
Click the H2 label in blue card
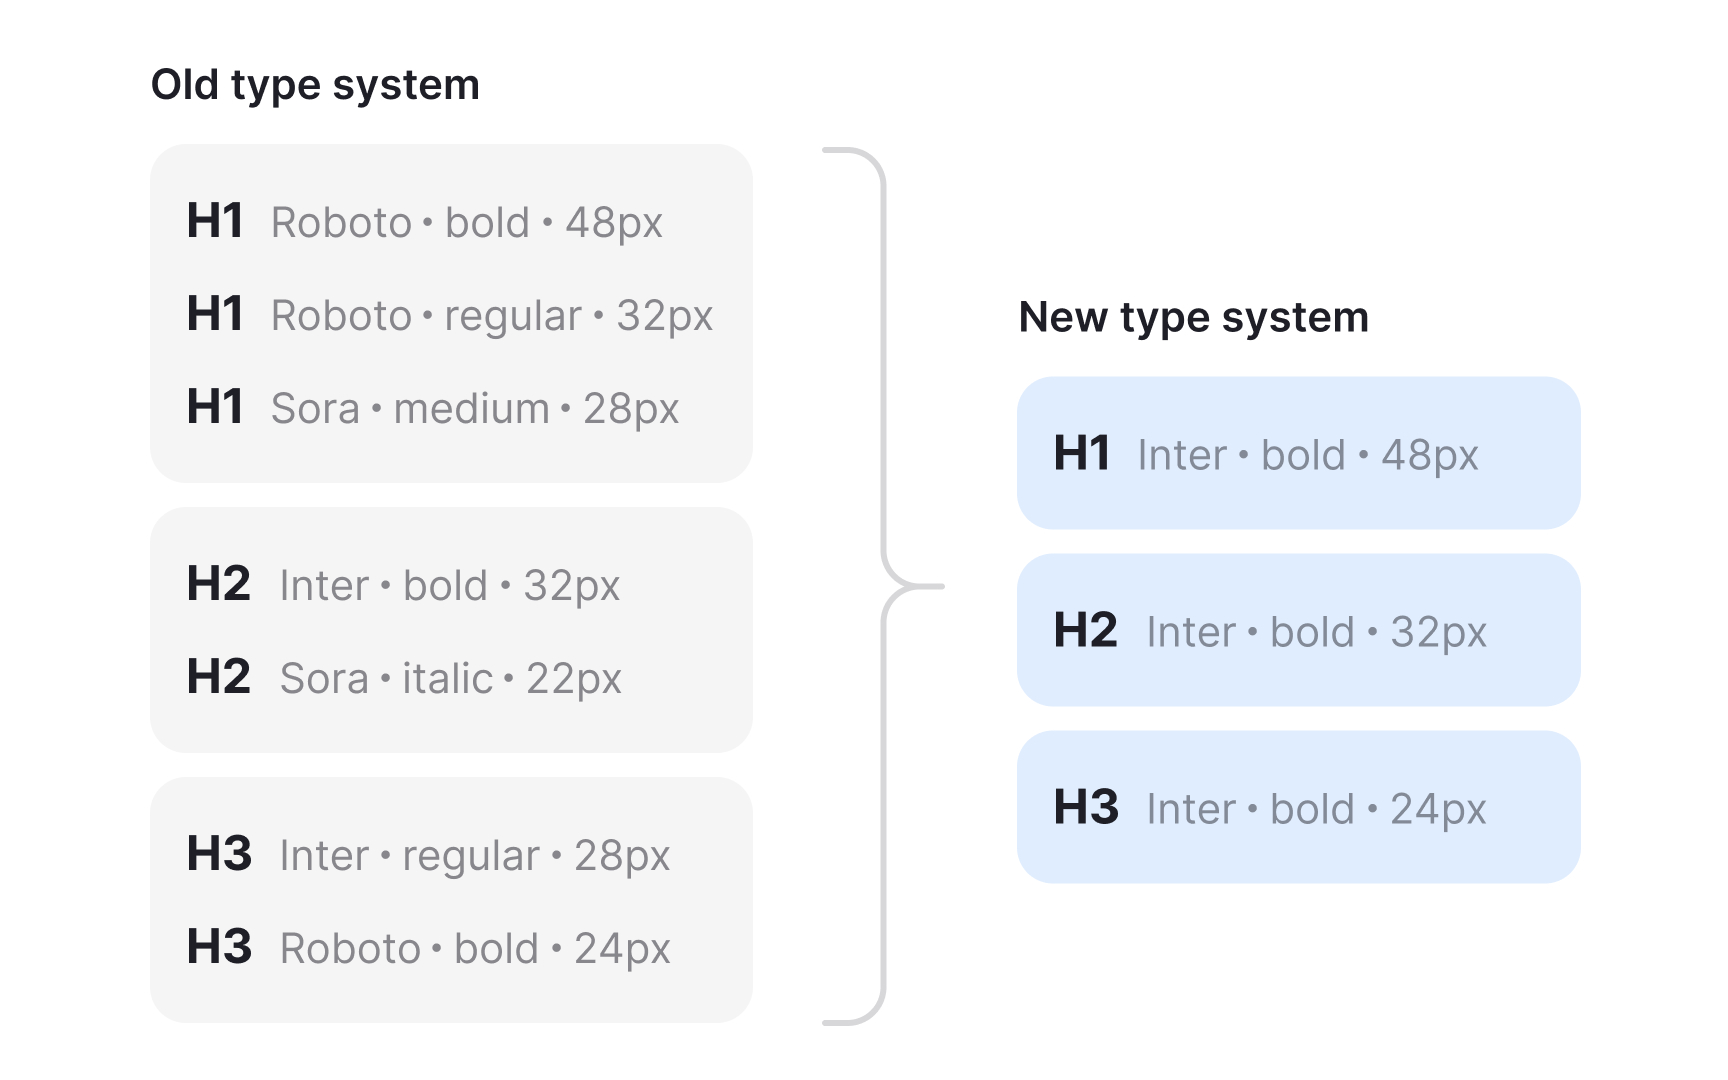point(1085,631)
